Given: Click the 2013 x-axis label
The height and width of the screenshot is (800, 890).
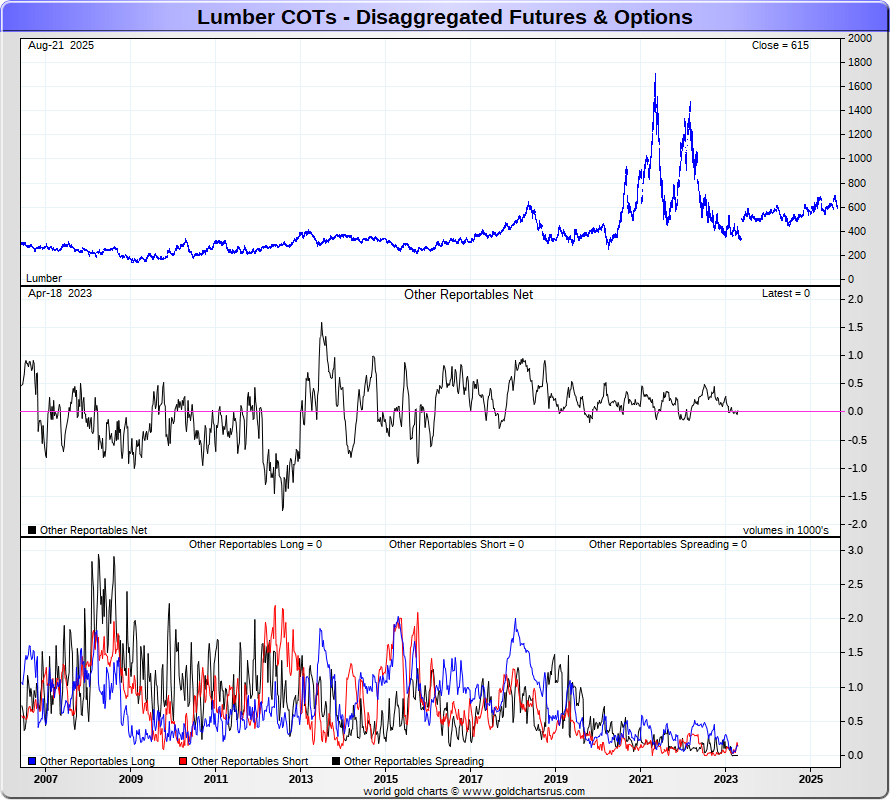Looking at the screenshot, I should click(300, 779).
